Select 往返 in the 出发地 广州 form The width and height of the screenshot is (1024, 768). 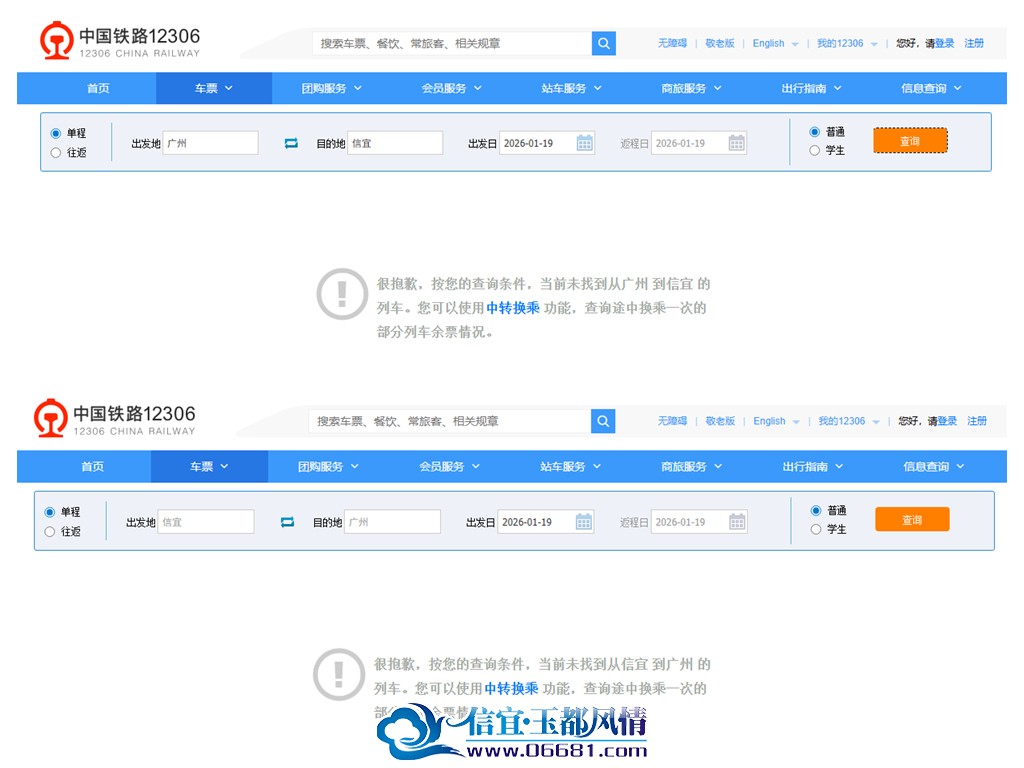click(56, 153)
